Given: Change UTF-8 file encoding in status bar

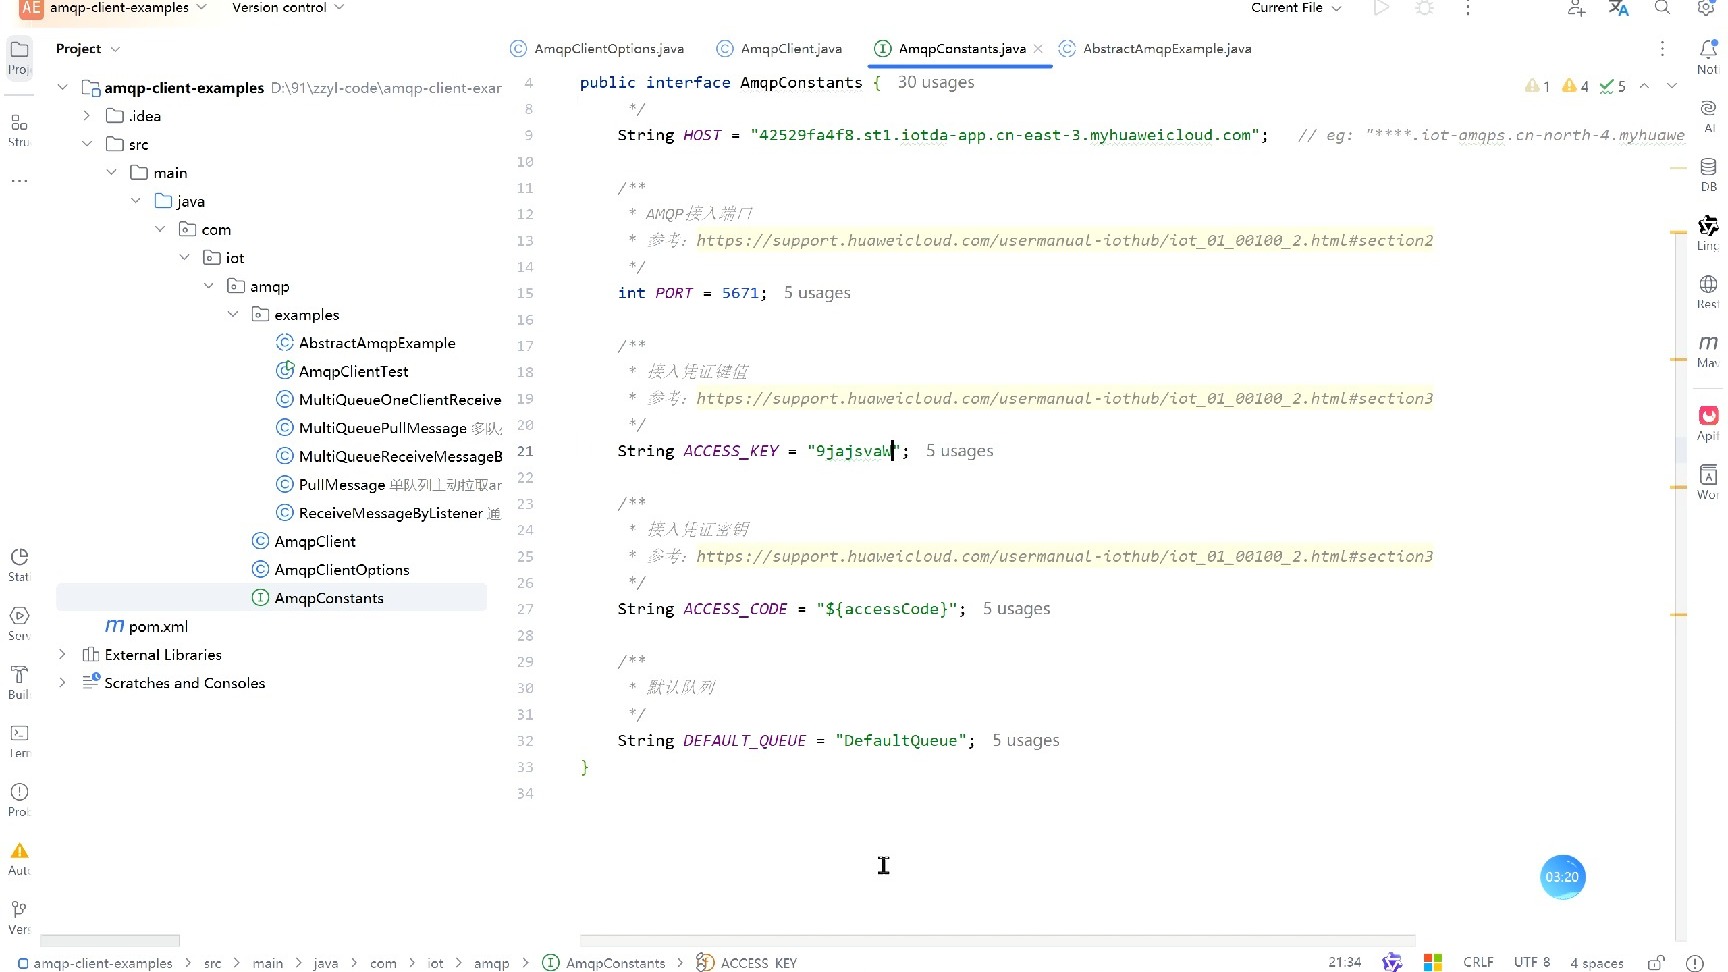Looking at the screenshot, I should [1531, 962].
